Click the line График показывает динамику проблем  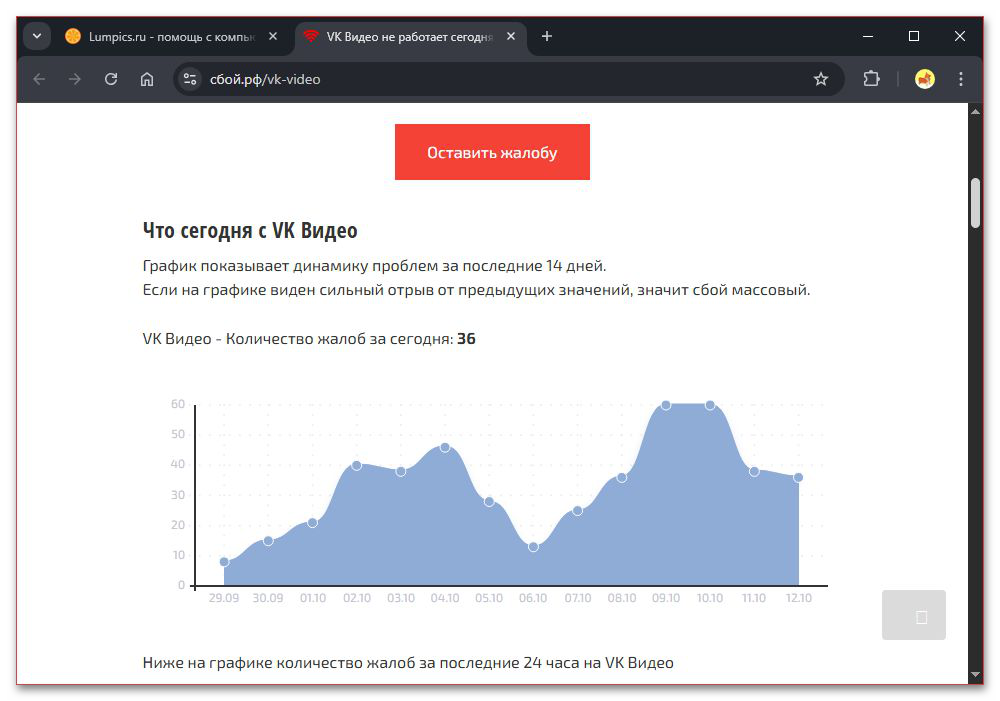(374, 266)
